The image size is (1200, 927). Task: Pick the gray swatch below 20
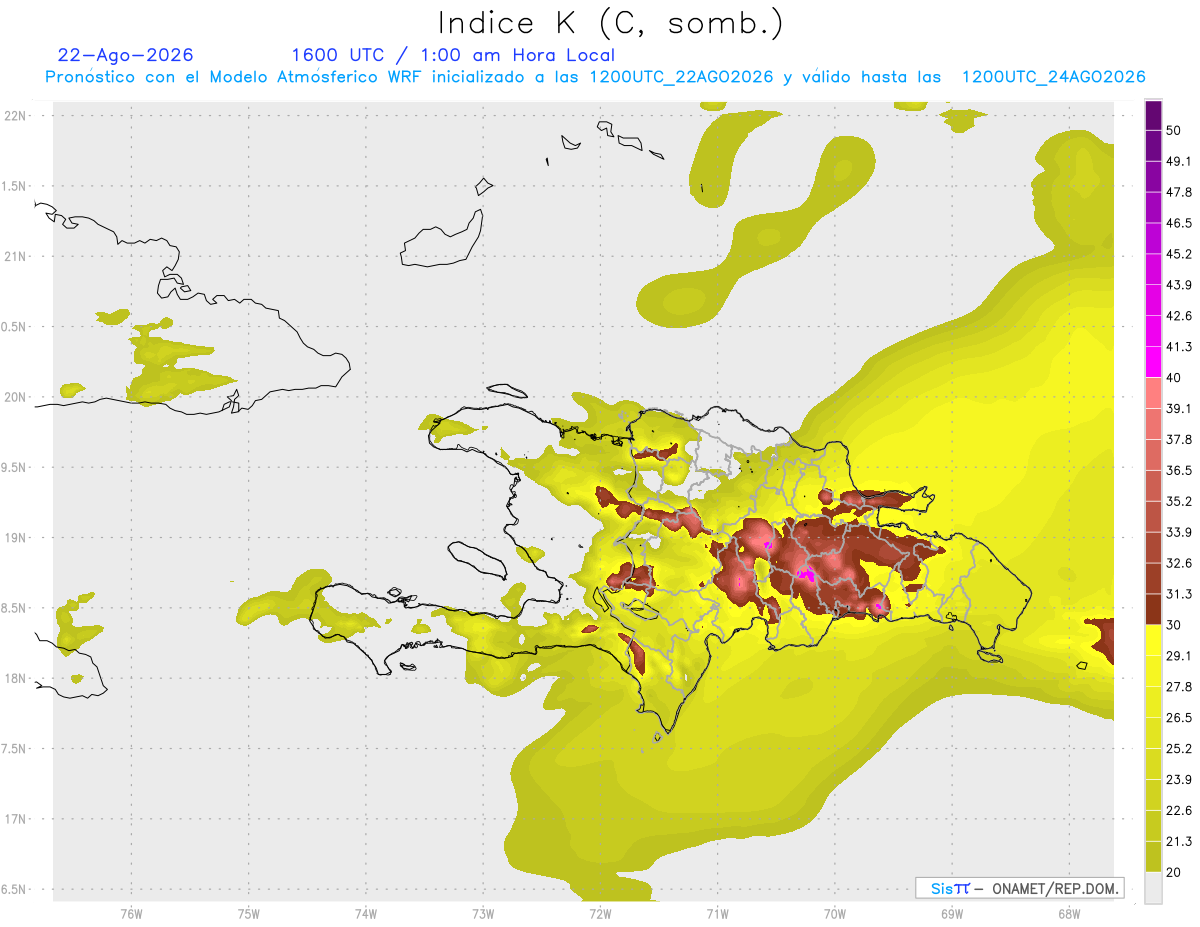pyautogui.click(x=1153, y=888)
